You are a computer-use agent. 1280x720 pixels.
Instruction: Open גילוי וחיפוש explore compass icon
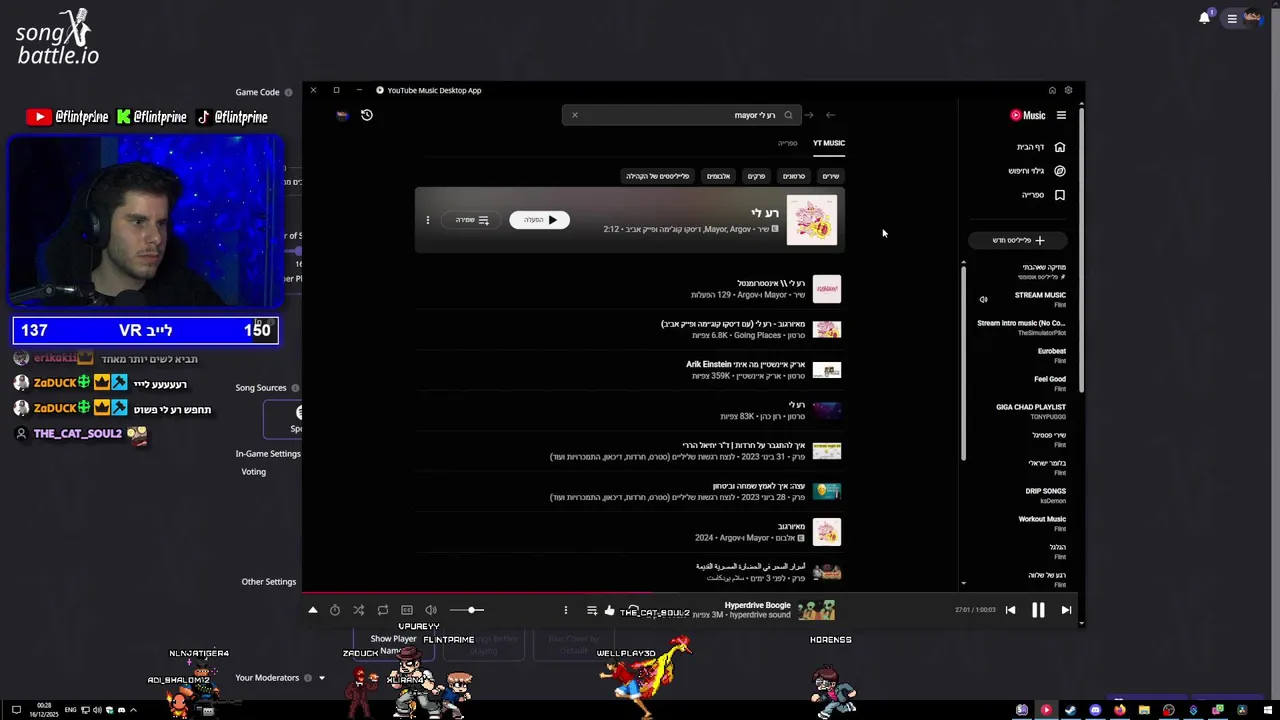point(1060,171)
